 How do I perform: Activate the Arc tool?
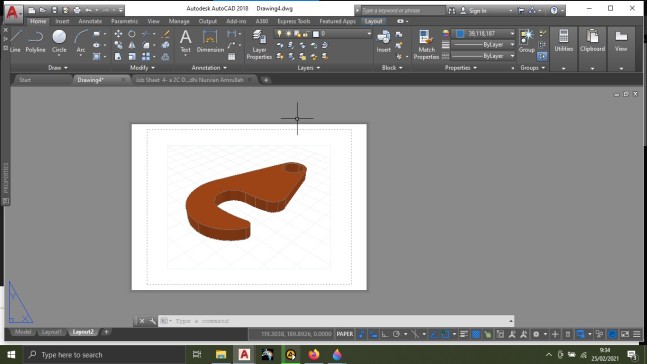pyautogui.click(x=81, y=41)
